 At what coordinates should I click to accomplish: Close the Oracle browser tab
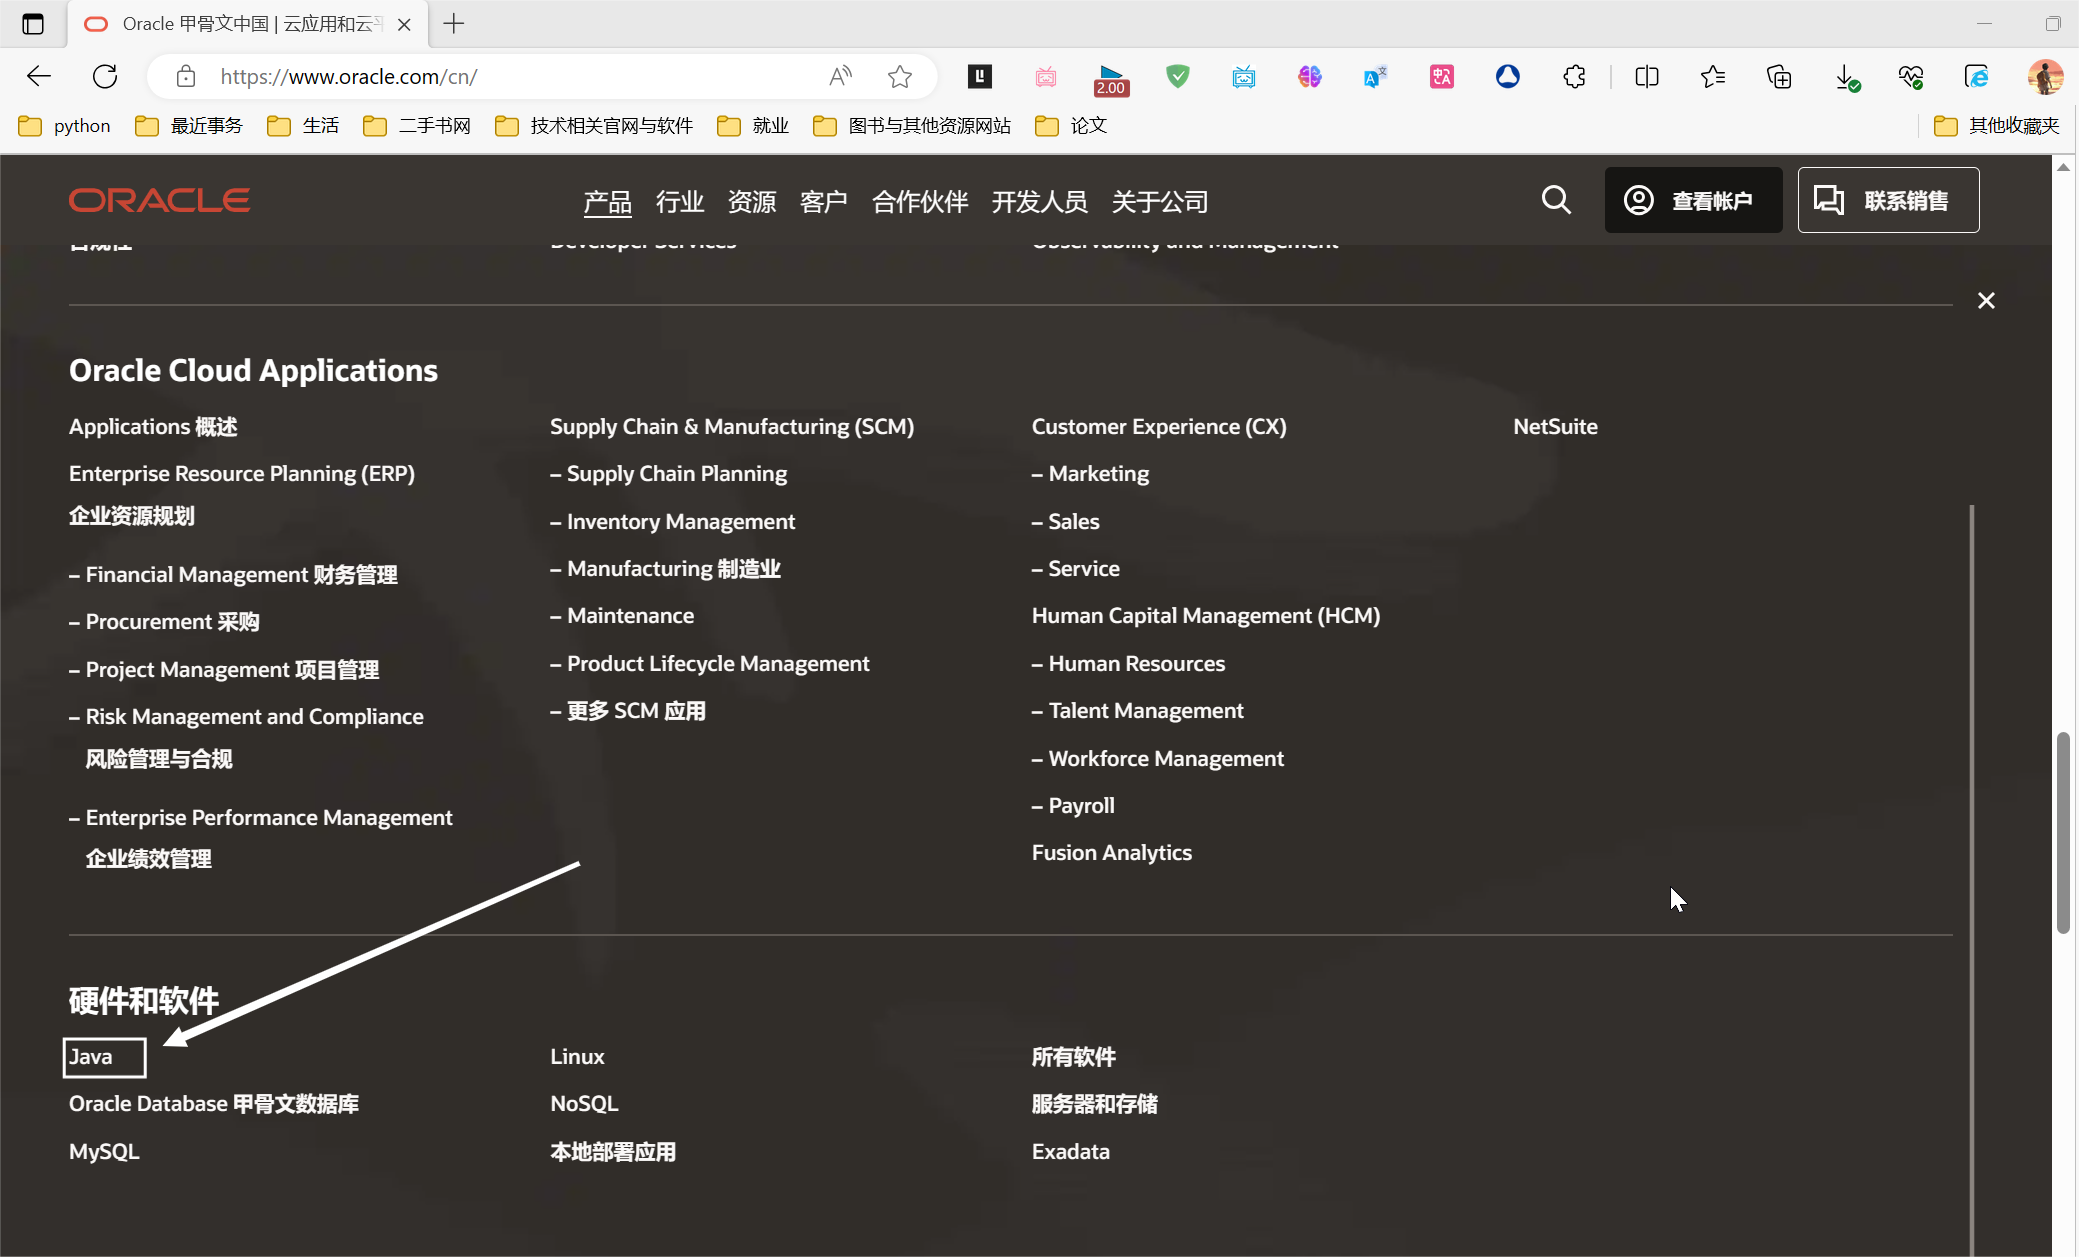[x=404, y=24]
